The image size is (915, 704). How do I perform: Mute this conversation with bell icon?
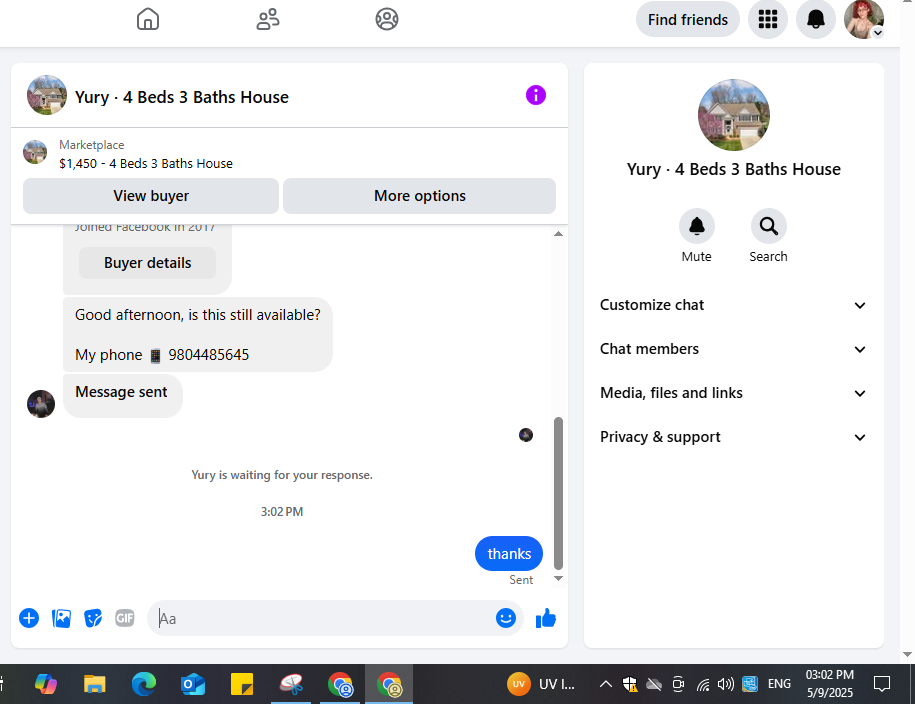click(x=697, y=226)
